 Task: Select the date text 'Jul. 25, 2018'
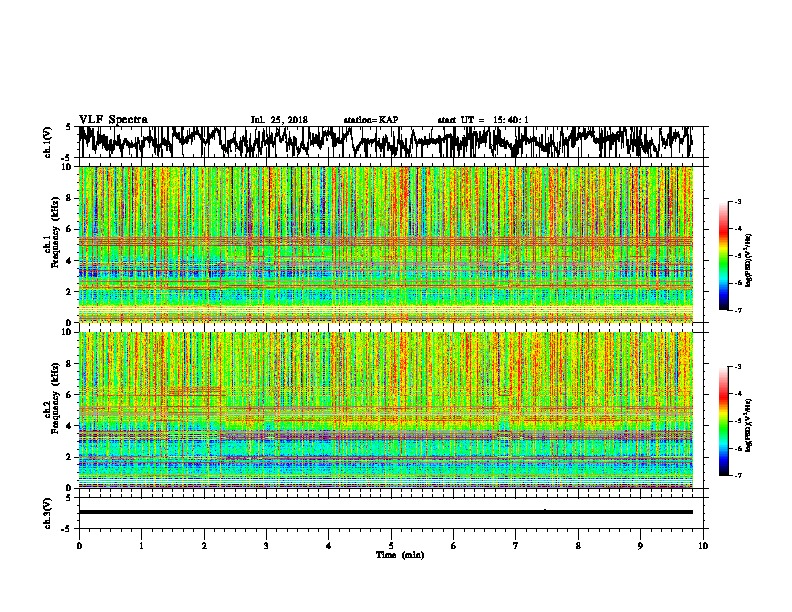279,120
